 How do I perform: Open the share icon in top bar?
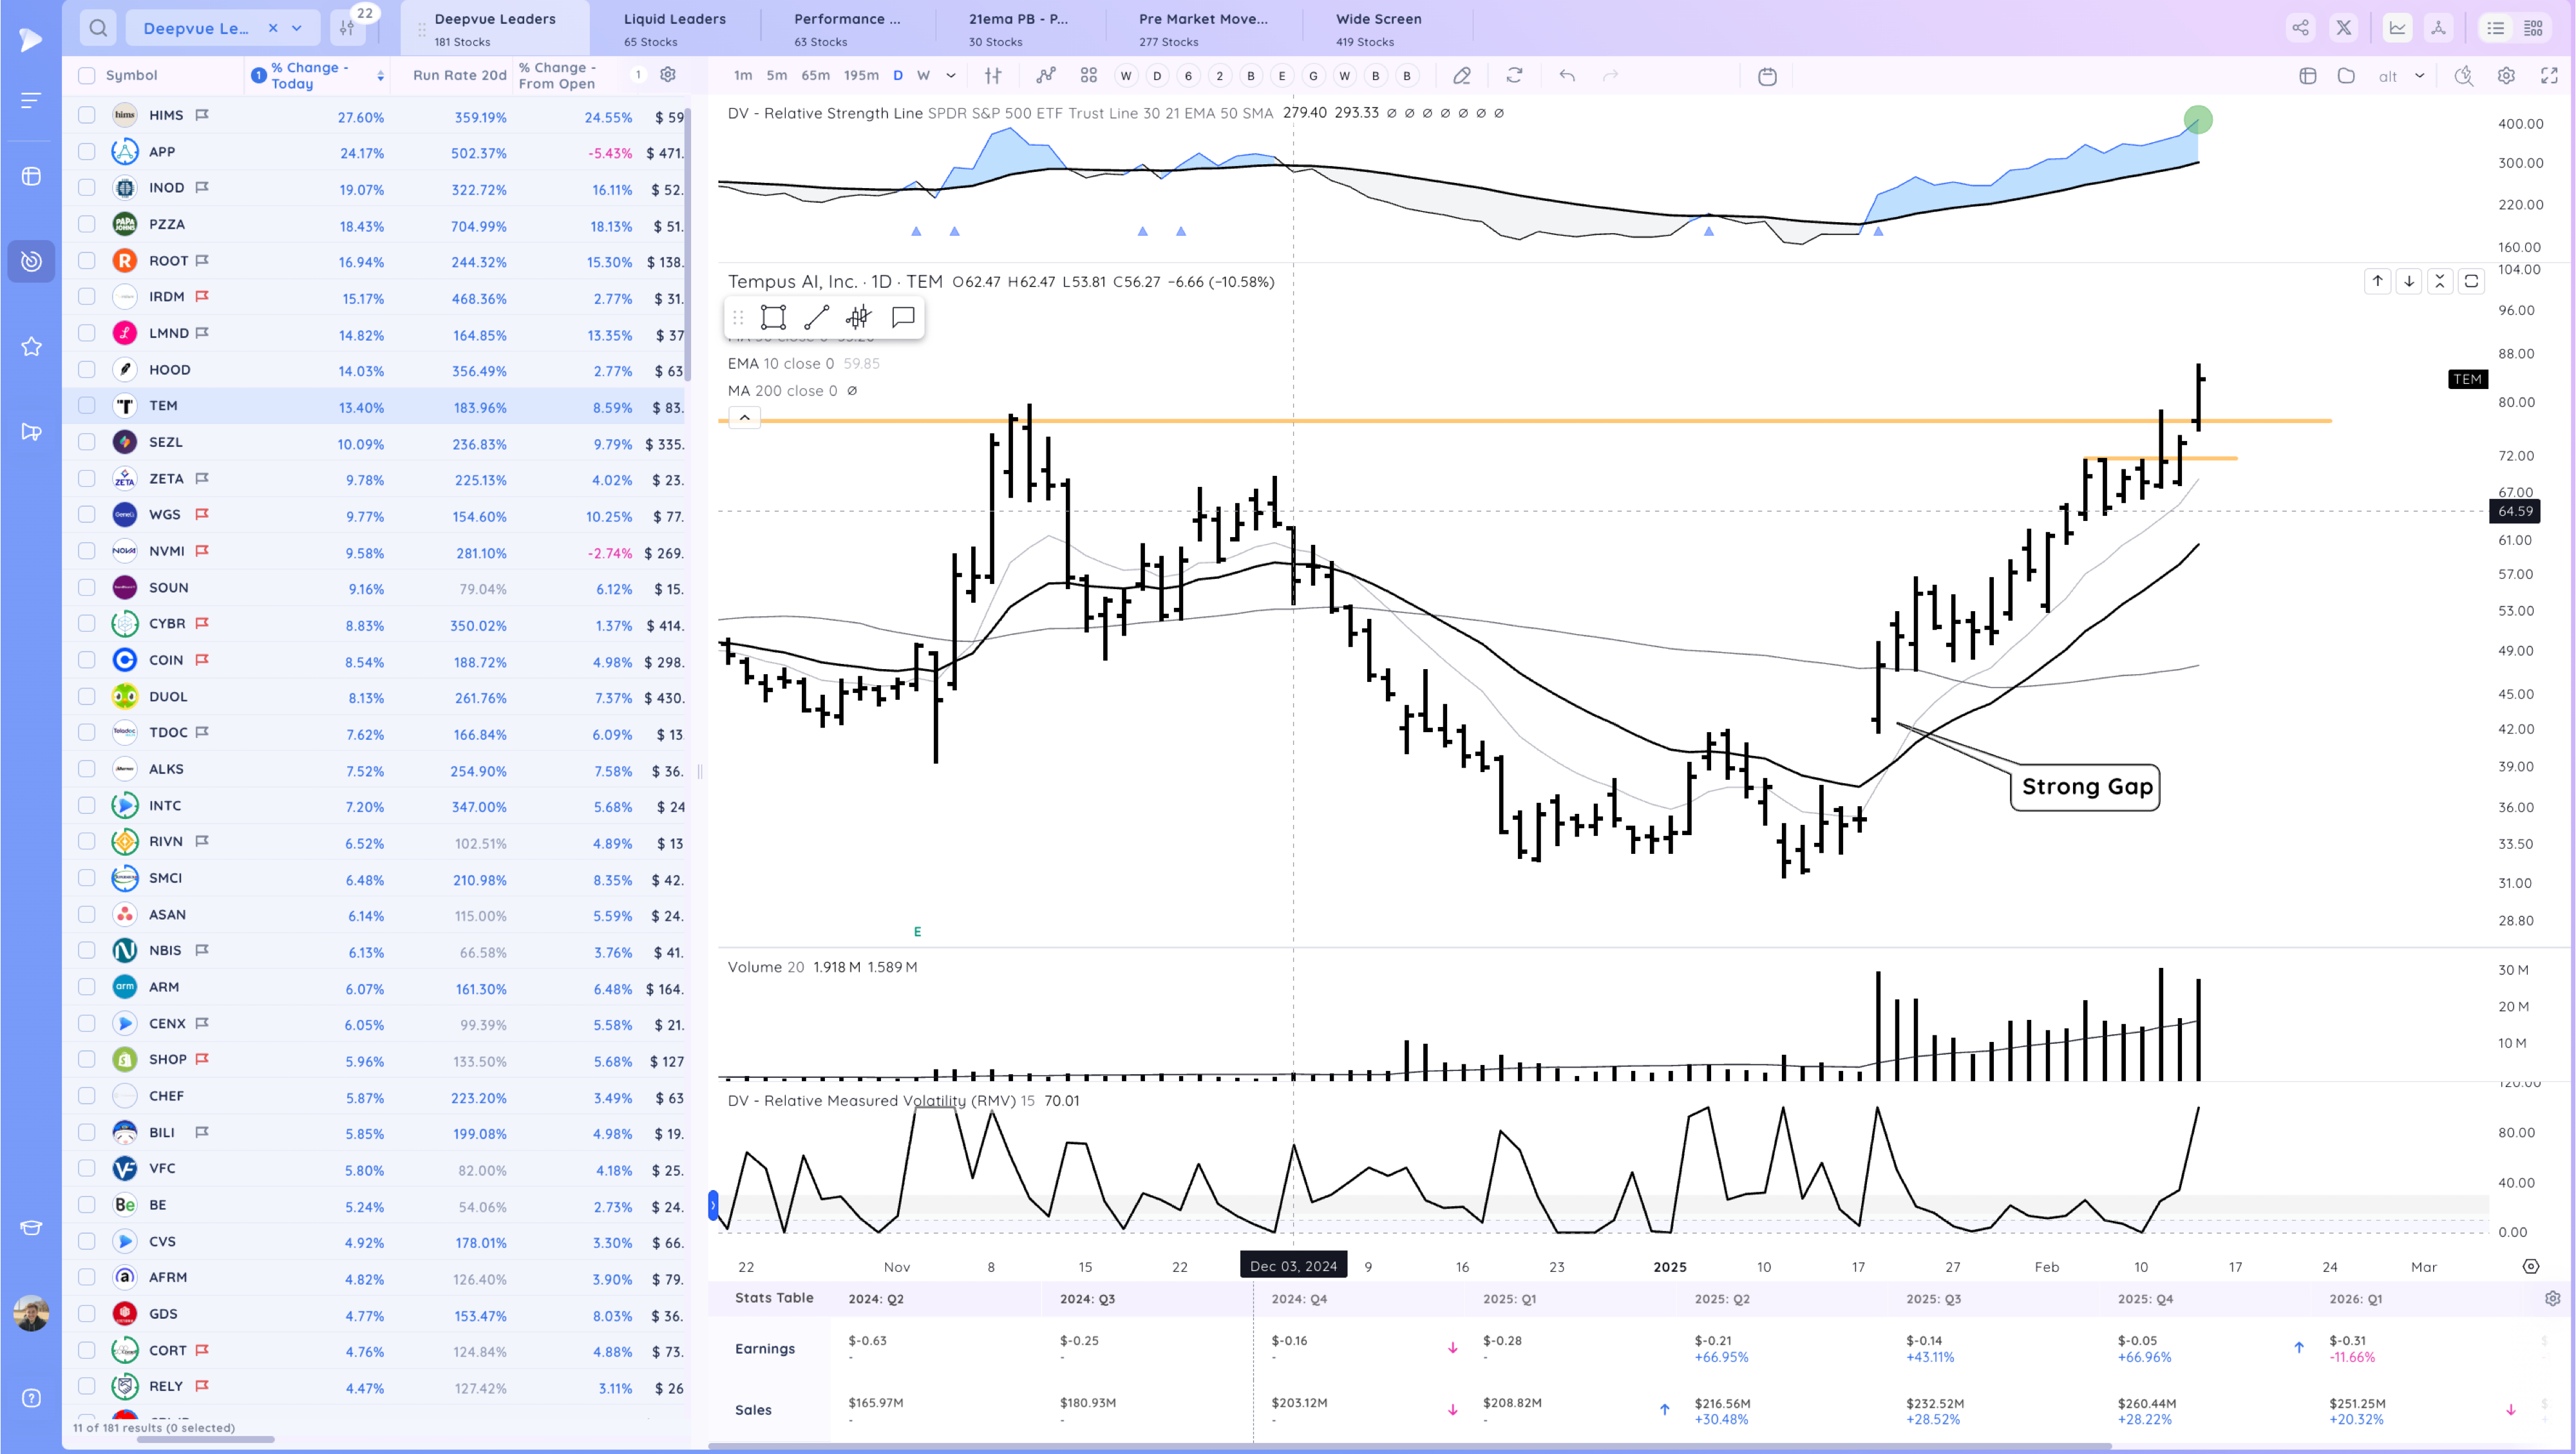(2300, 28)
